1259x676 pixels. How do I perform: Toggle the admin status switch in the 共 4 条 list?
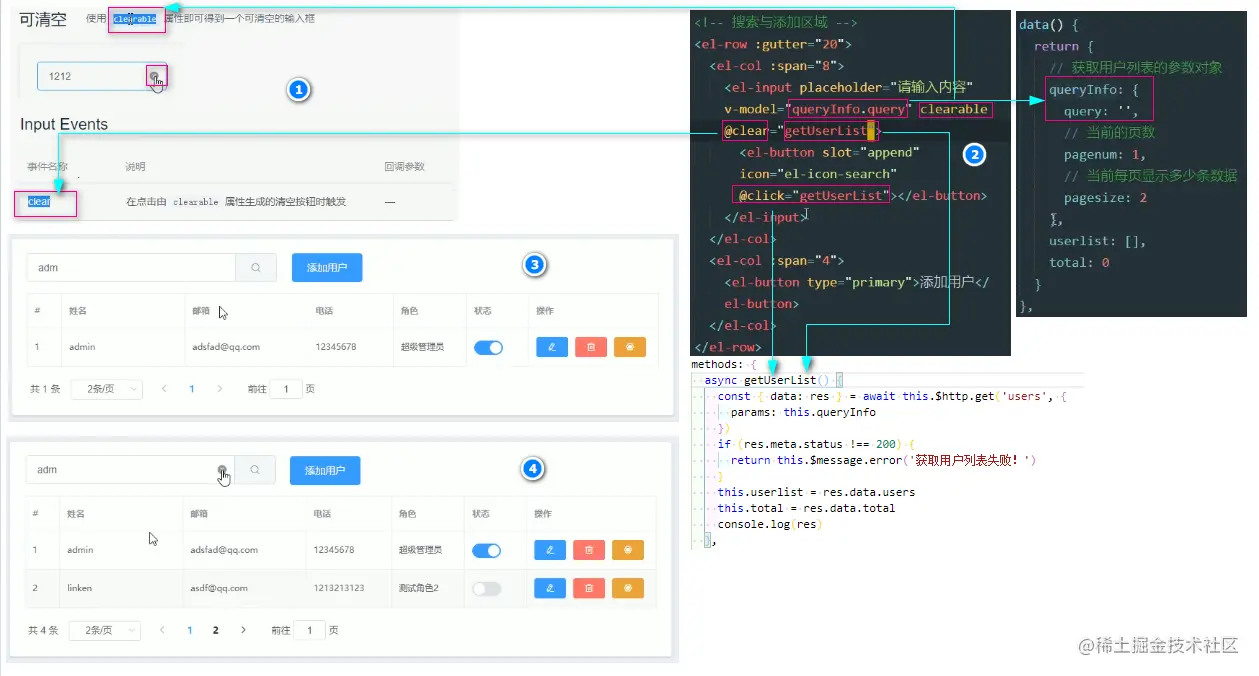[486, 550]
